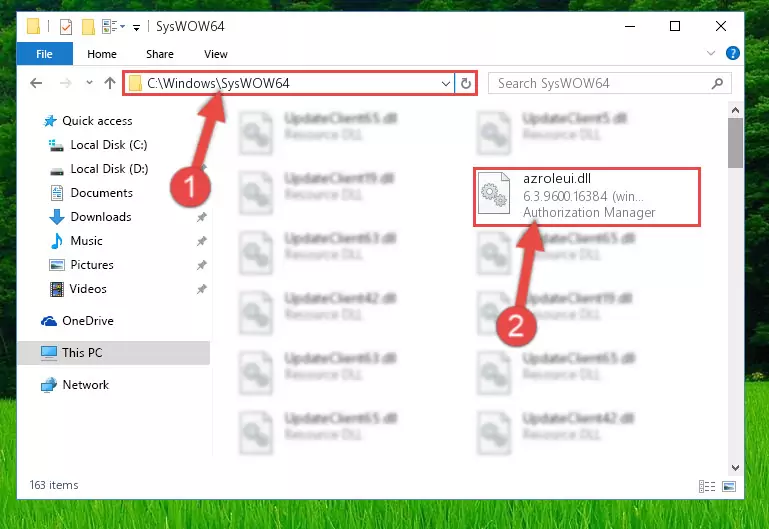769x529 pixels.
Task: Select Quick access in navigation pane
Action: pos(97,121)
